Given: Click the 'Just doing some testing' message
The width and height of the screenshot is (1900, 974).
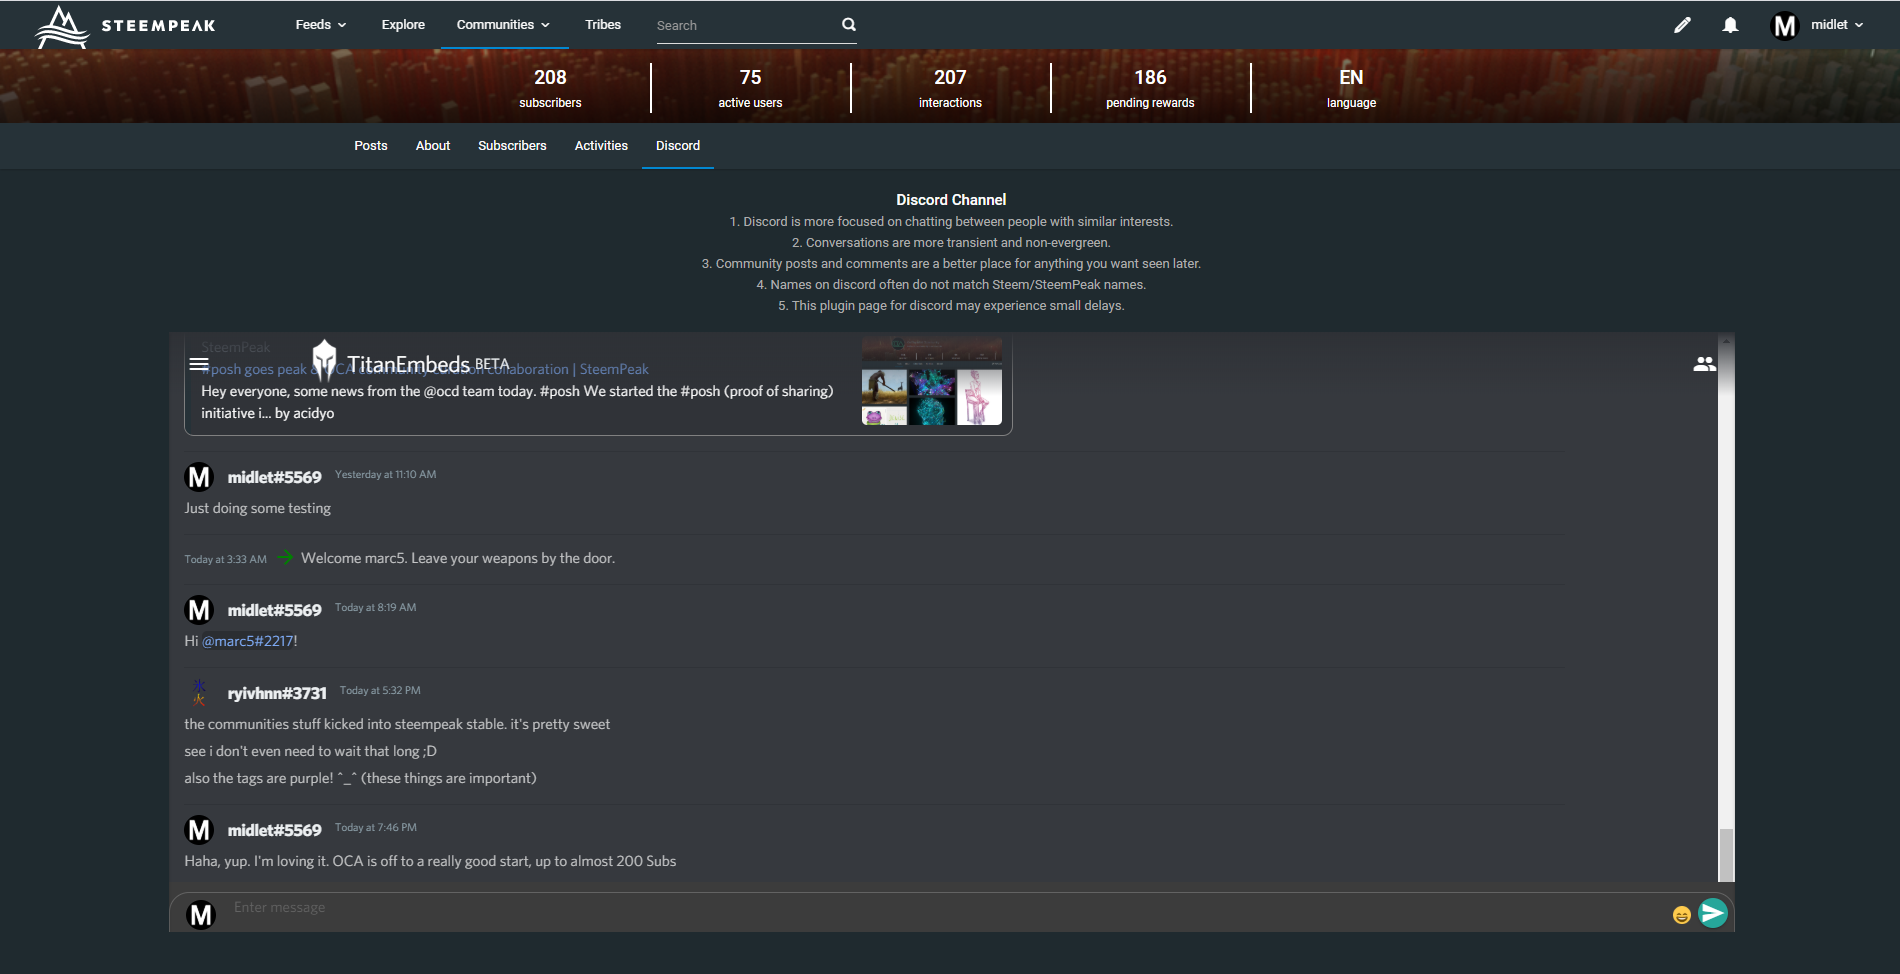Looking at the screenshot, I should [x=257, y=508].
